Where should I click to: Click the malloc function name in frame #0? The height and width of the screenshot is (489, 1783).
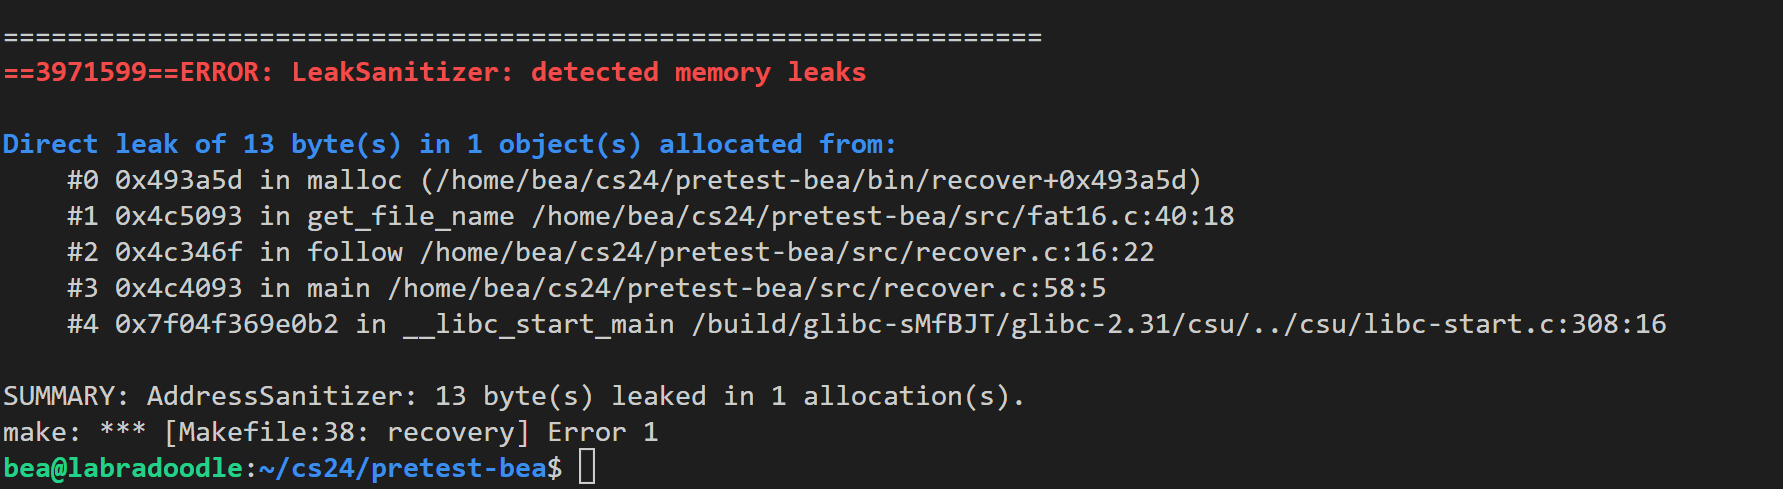354,180
